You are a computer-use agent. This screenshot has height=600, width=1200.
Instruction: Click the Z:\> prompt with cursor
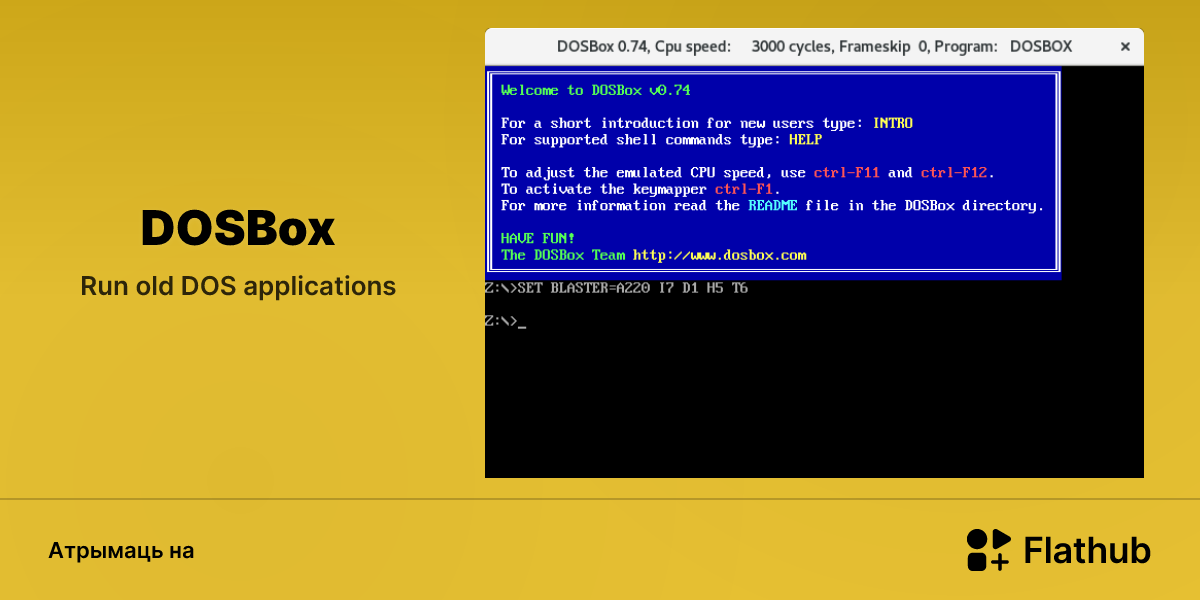[x=505, y=321]
